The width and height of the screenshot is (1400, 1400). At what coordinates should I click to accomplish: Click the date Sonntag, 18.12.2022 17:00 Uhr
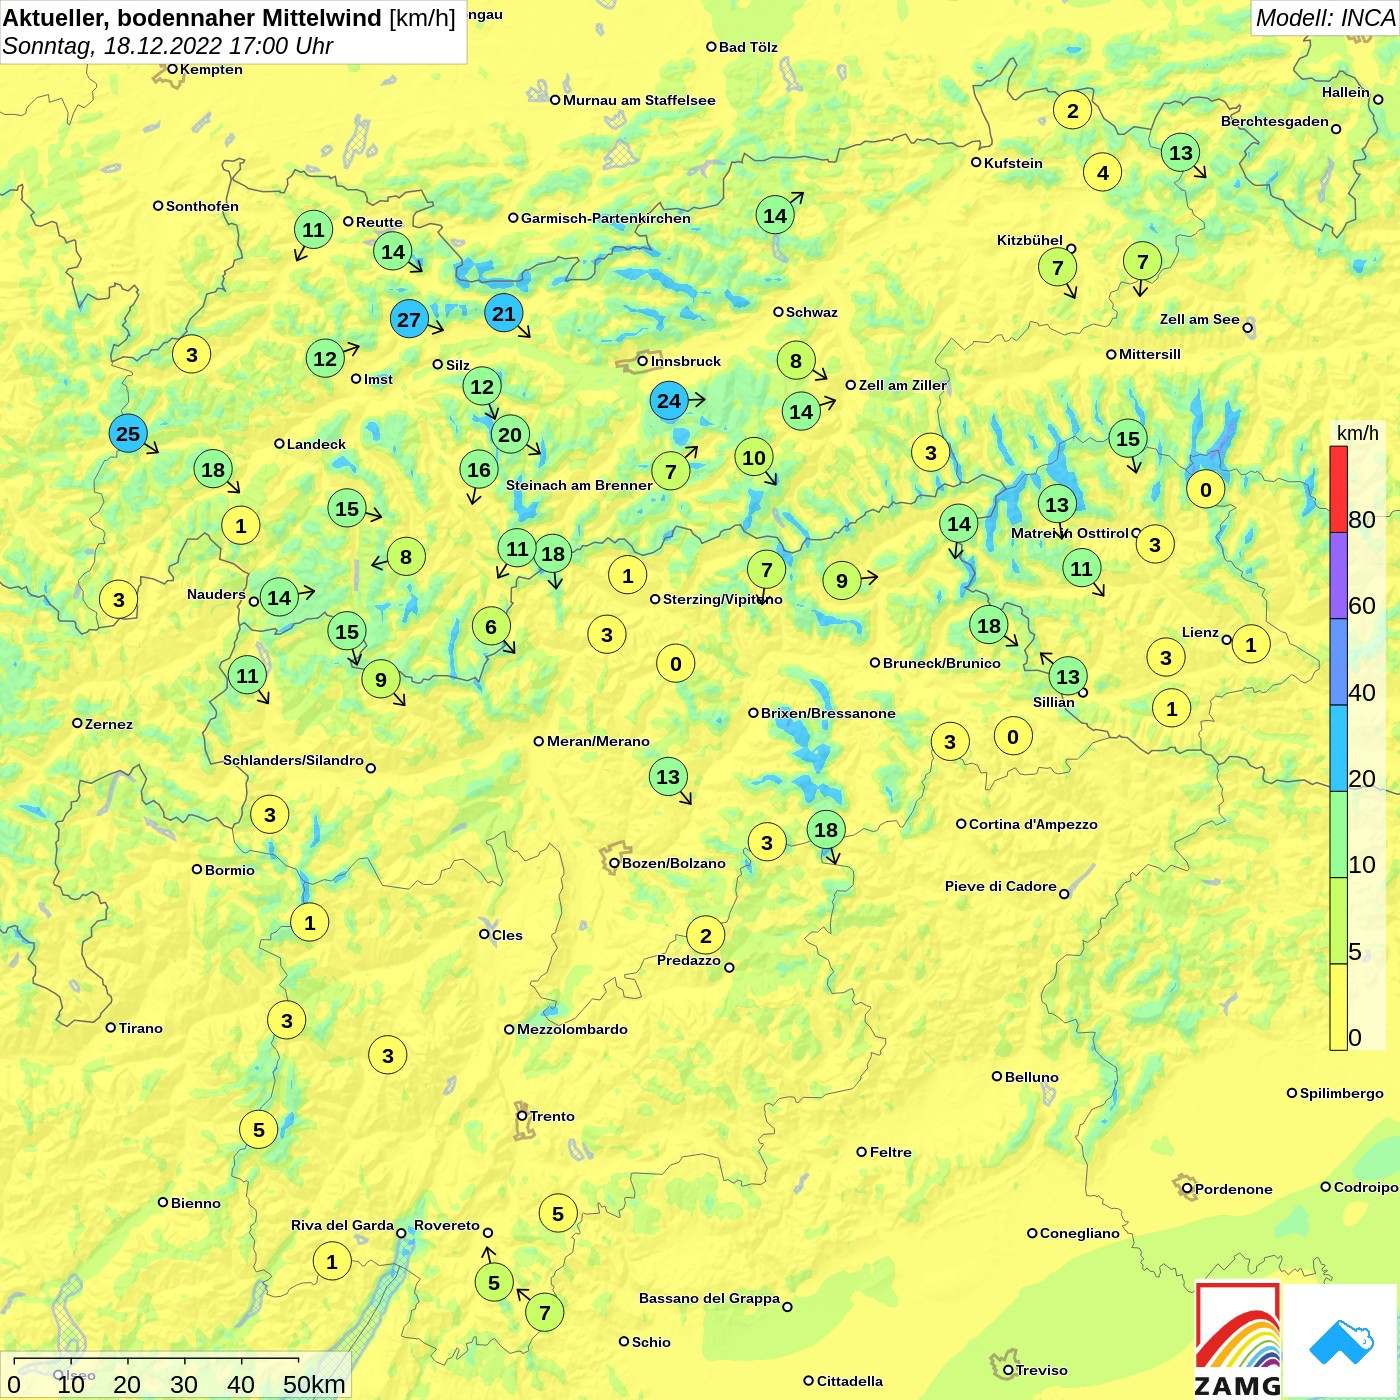coord(168,46)
